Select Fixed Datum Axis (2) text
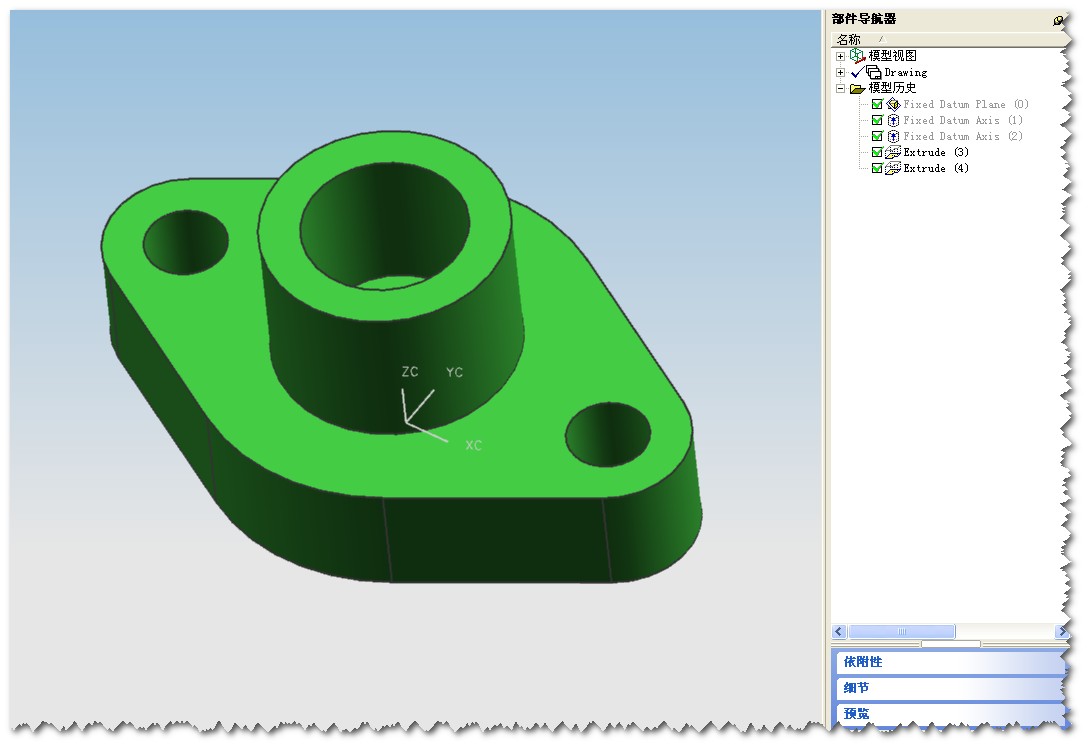 [x=963, y=136]
